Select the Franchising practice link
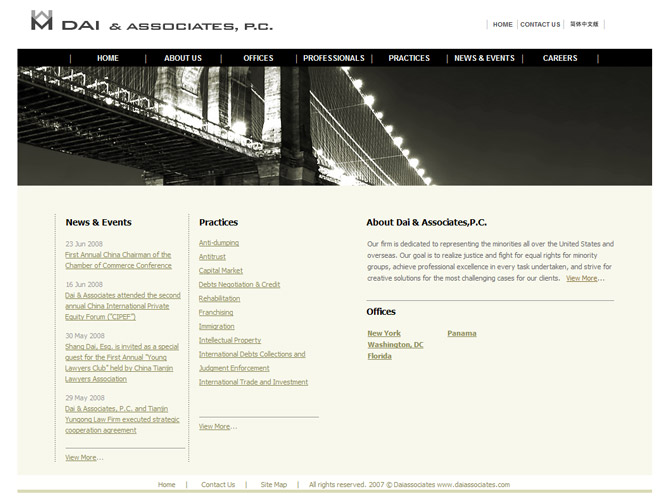 click(x=216, y=312)
